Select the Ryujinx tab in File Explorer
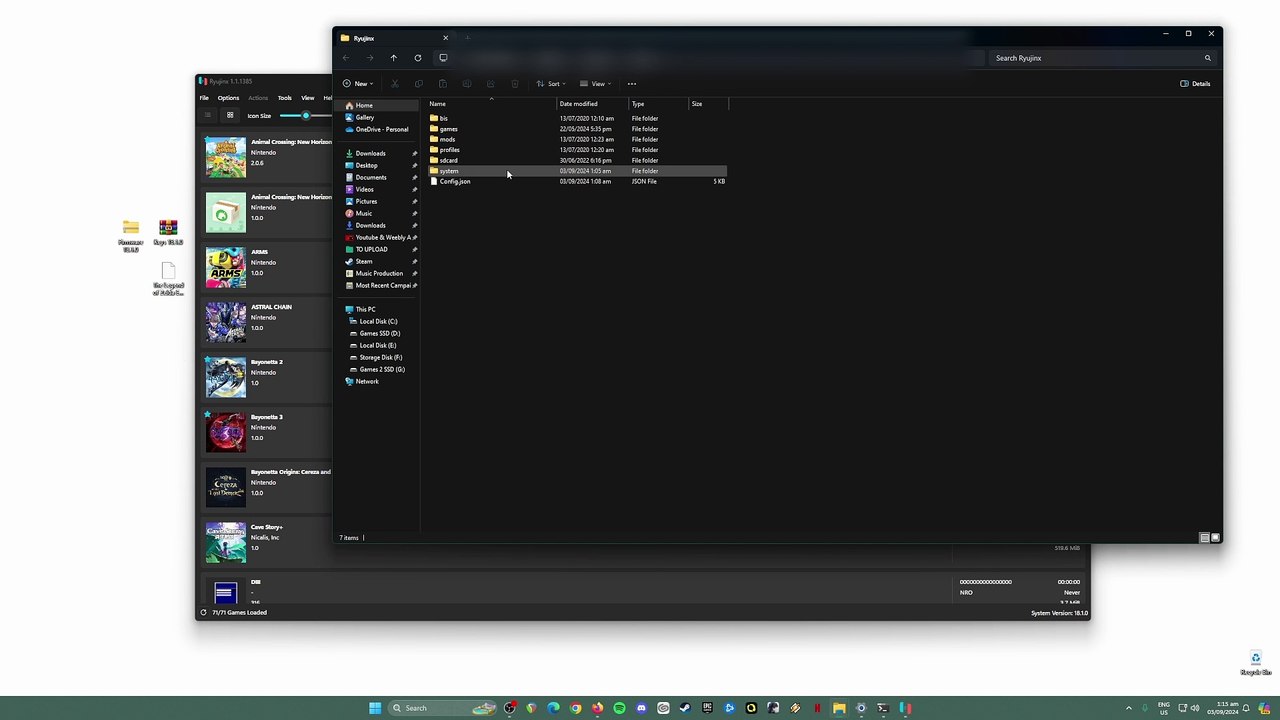1280x720 pixels. pos(394,38)
